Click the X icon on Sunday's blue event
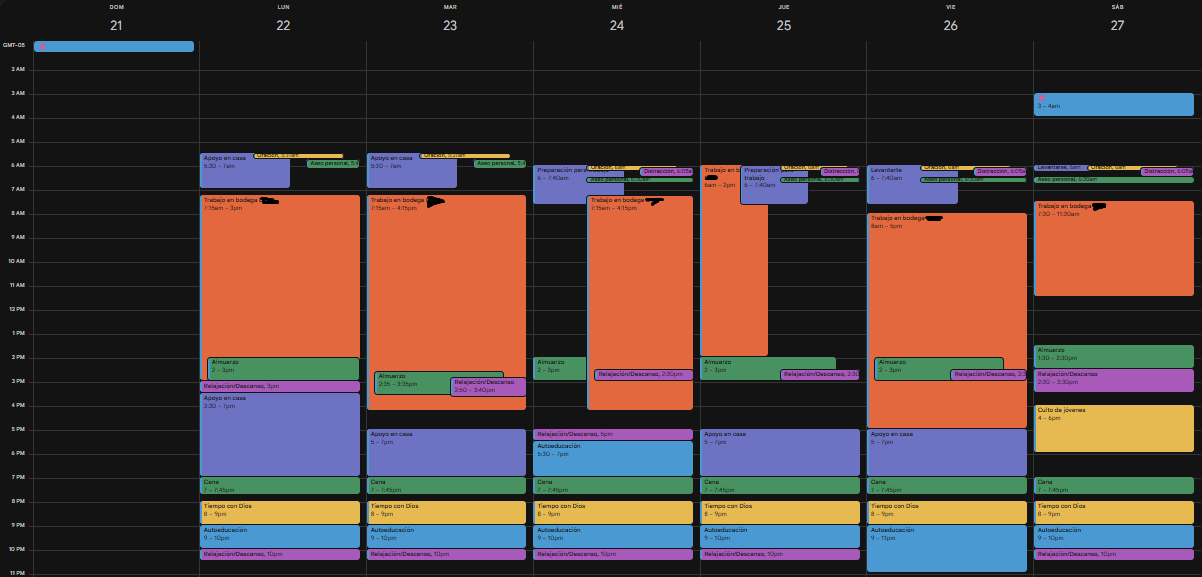This screenshot has width=1202, height=577. click(x=42, y=47)
